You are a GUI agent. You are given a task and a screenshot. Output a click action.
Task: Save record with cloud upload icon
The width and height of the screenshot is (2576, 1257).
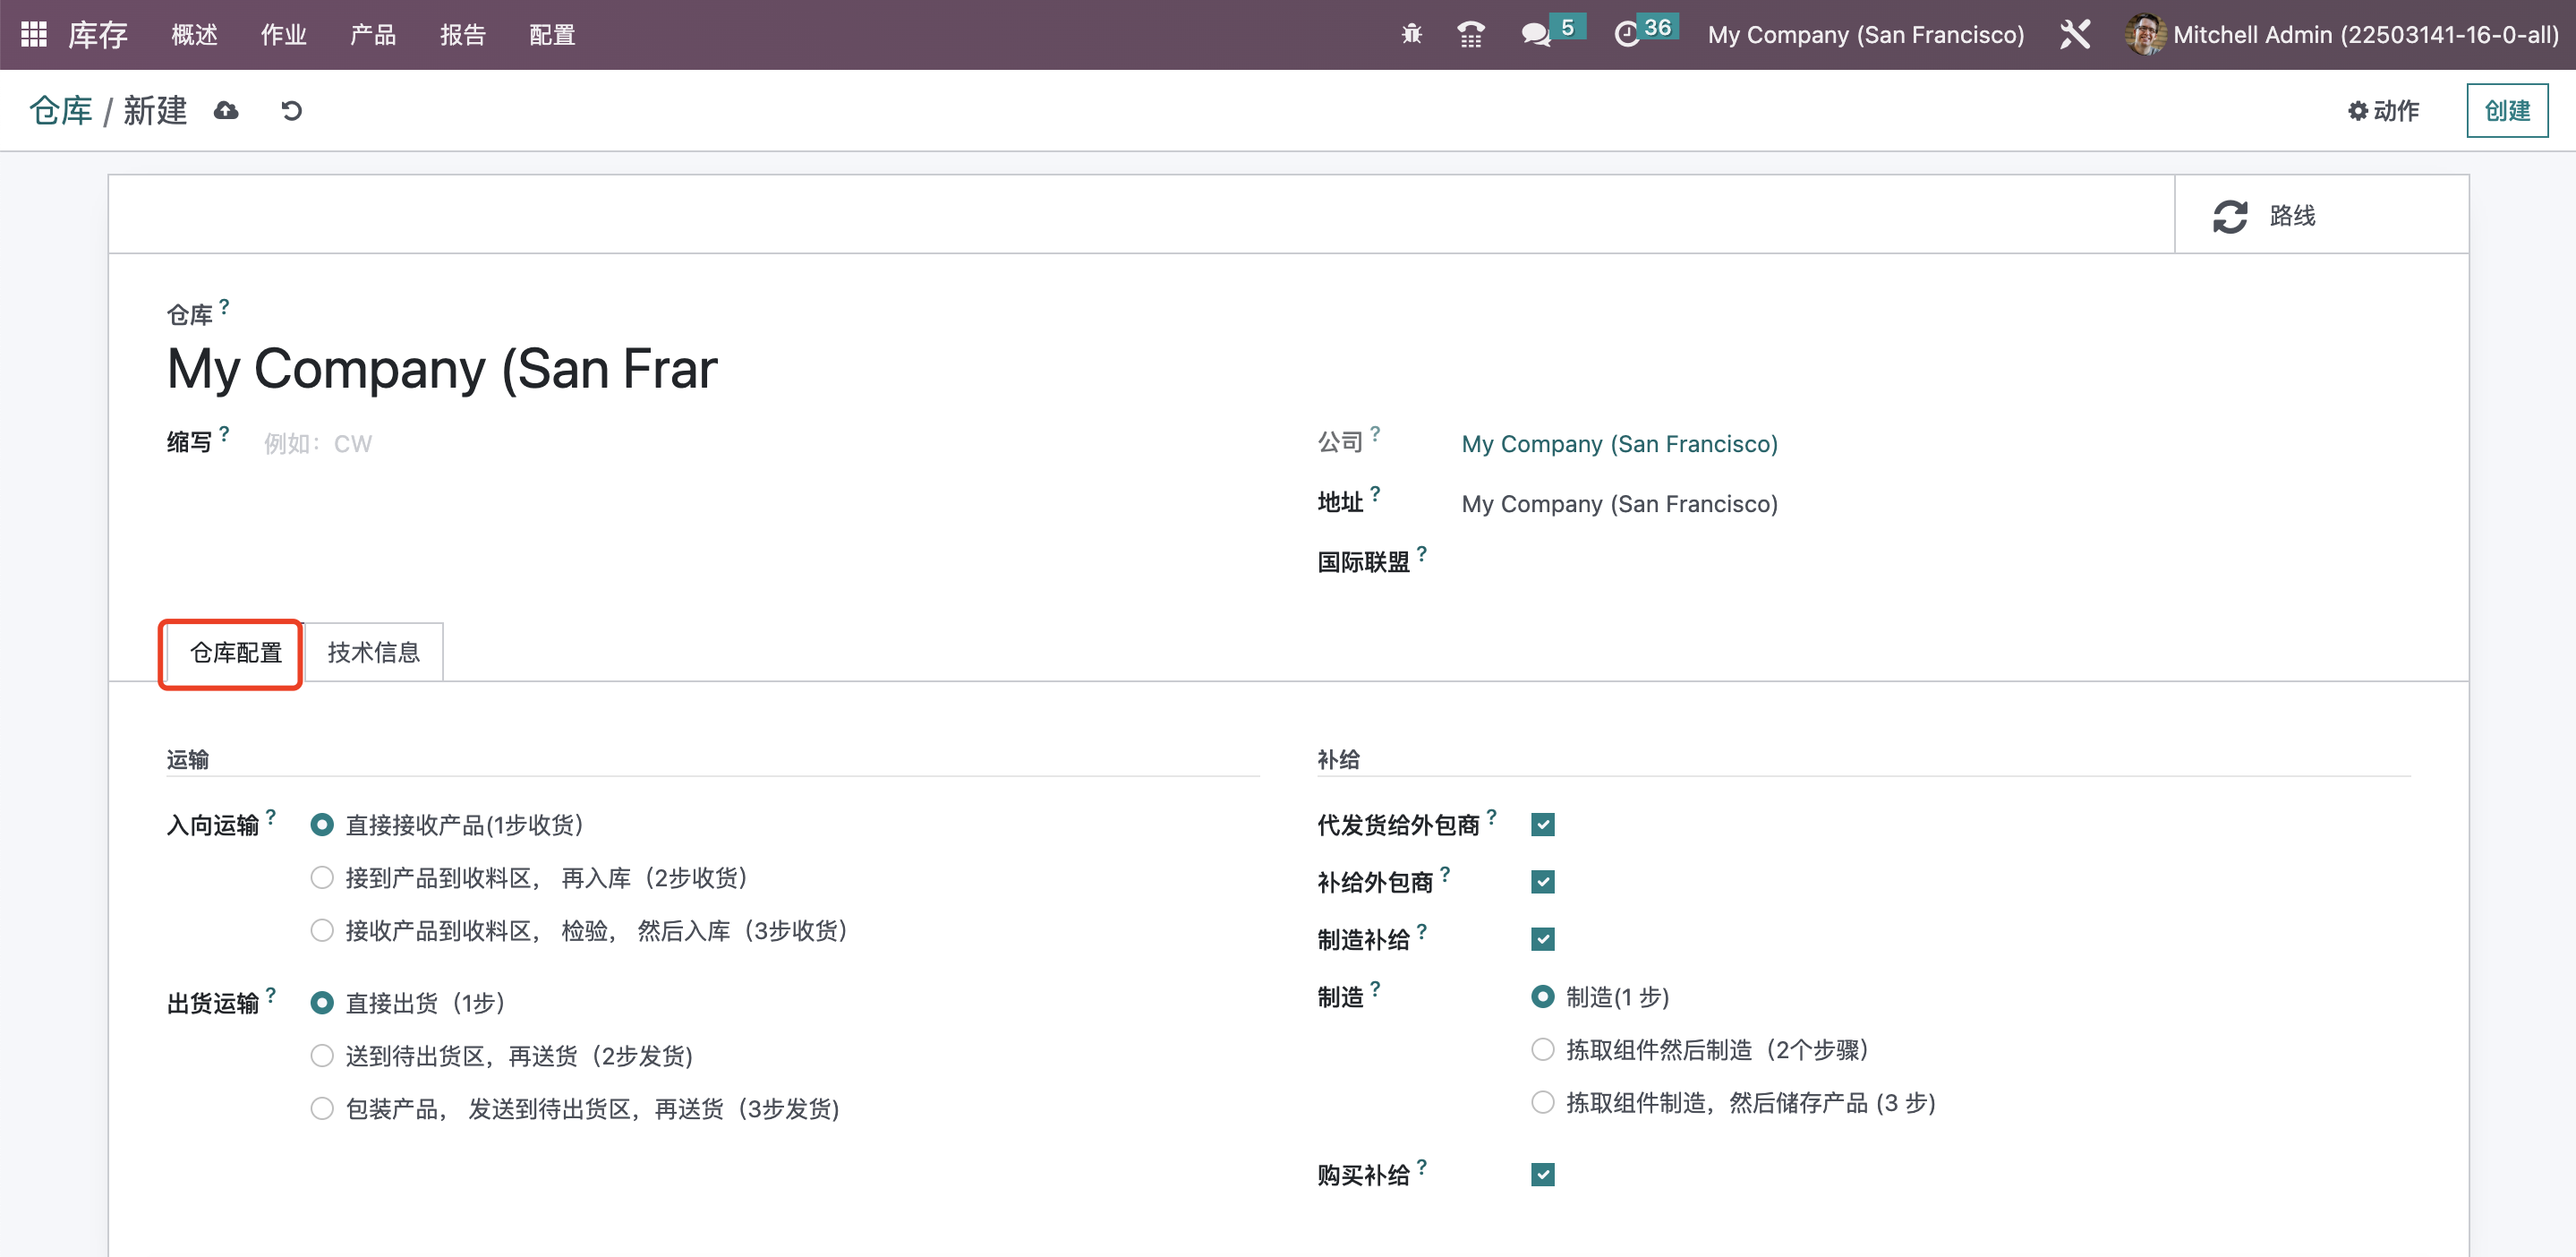226,110
